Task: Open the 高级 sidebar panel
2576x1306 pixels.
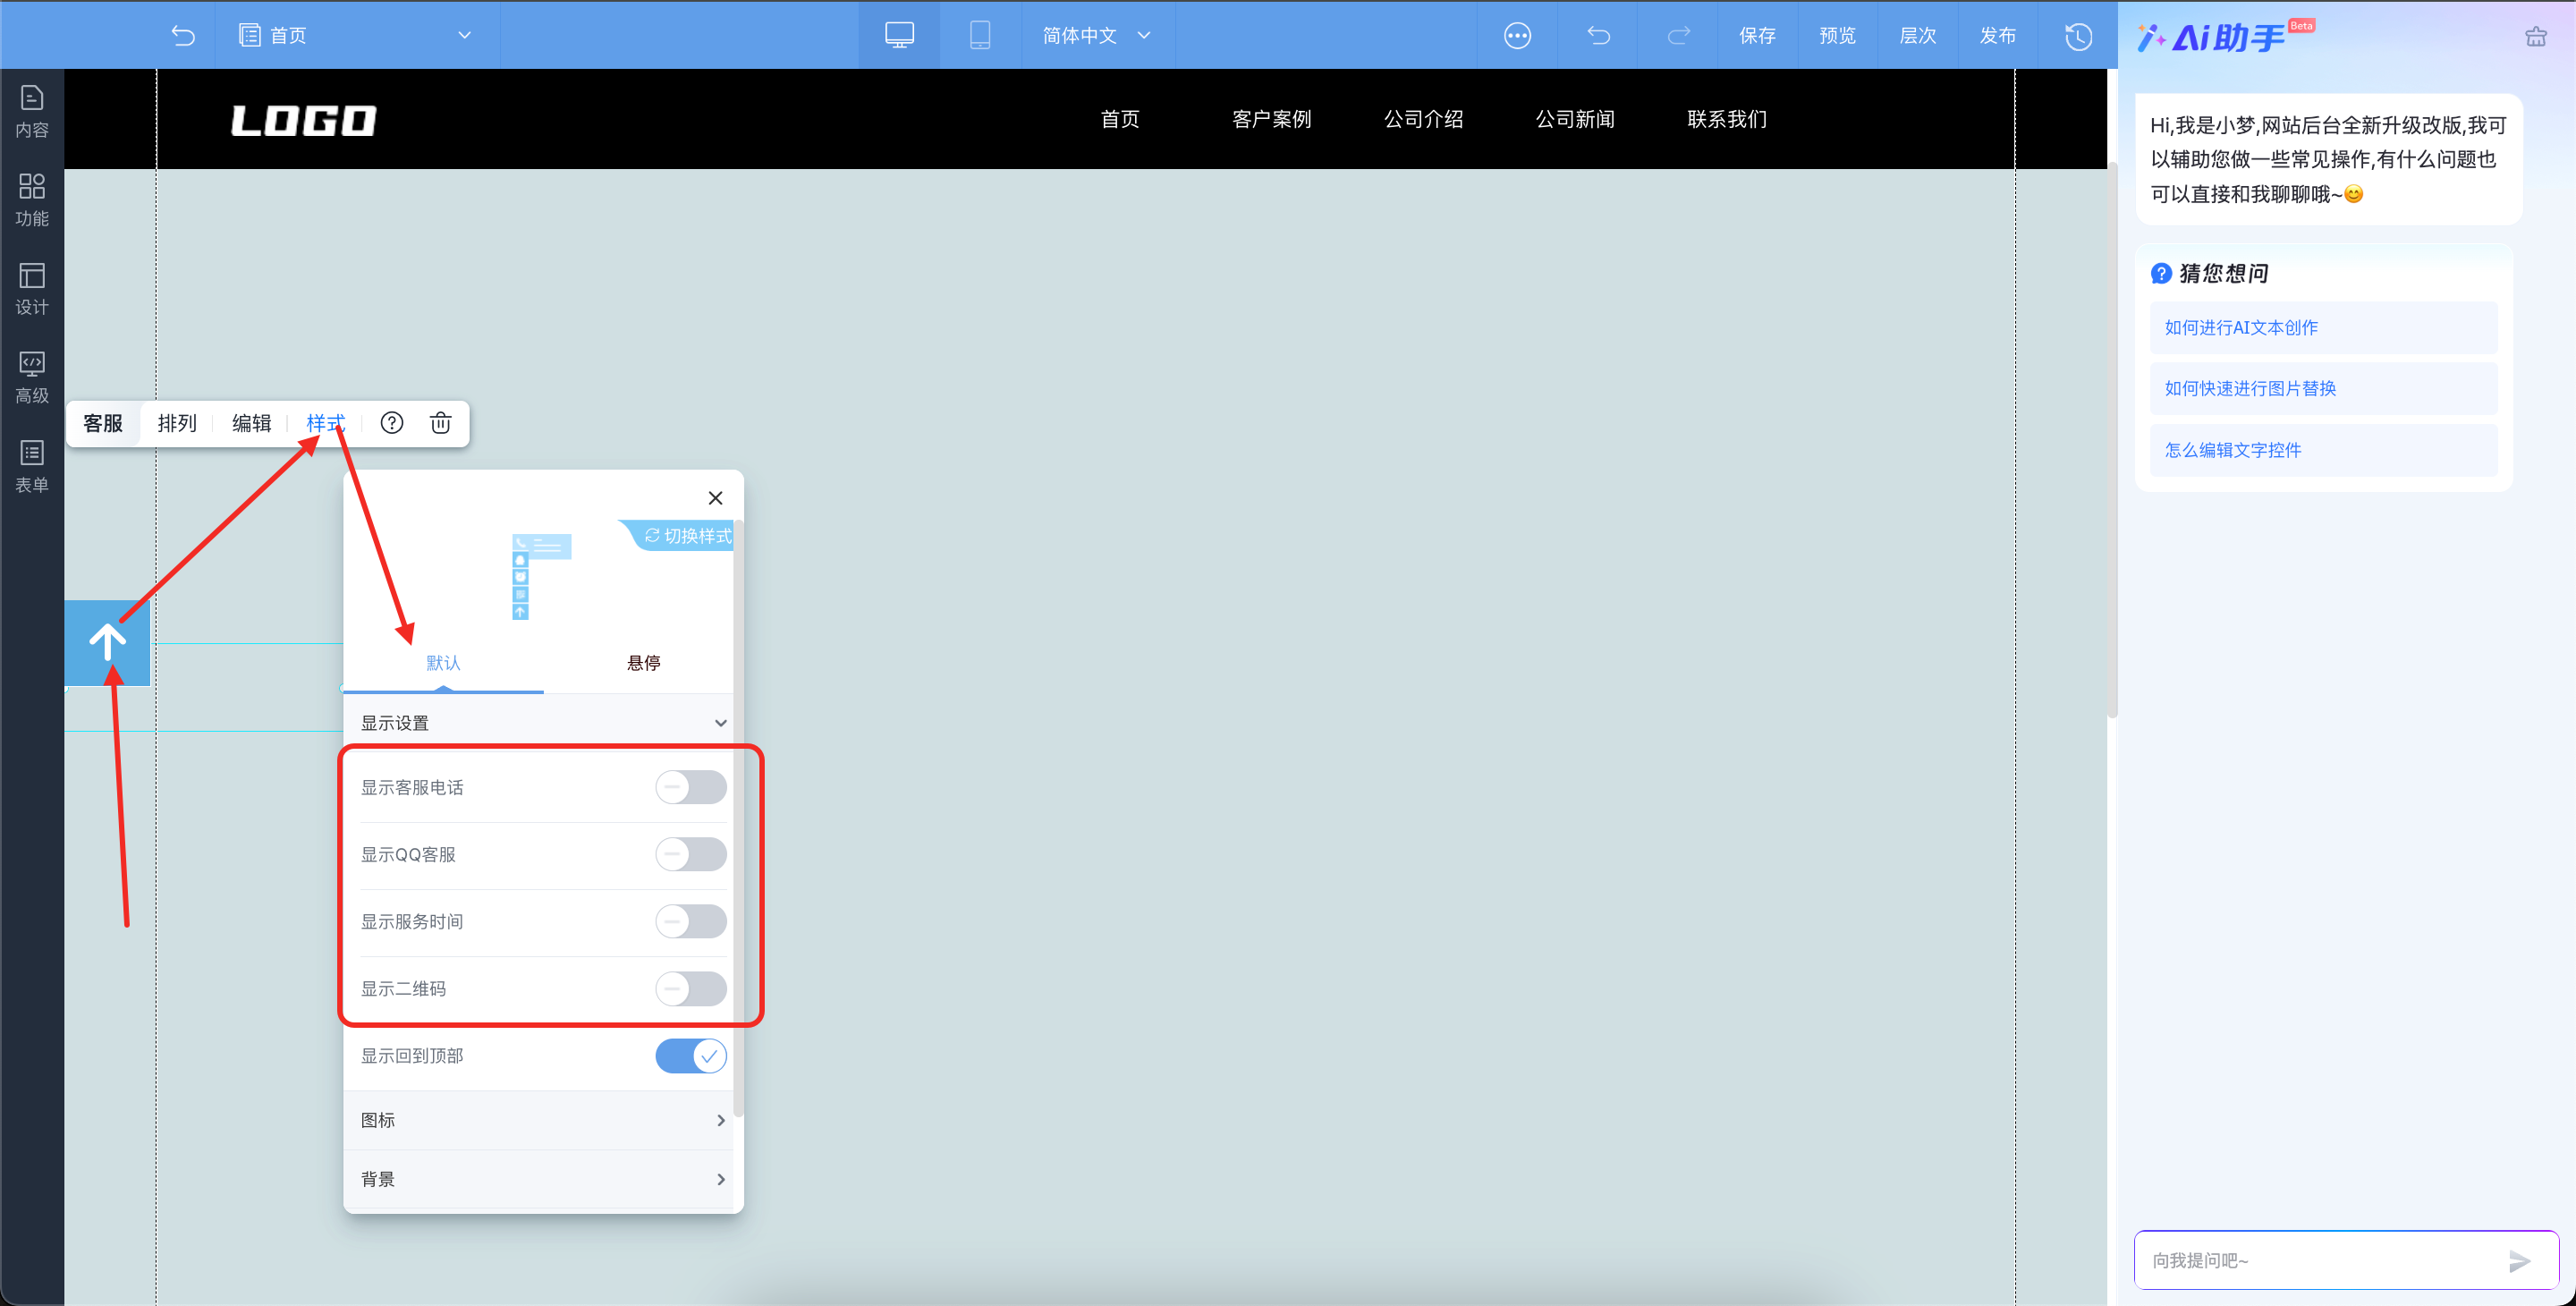Action: tap(32, 377)
